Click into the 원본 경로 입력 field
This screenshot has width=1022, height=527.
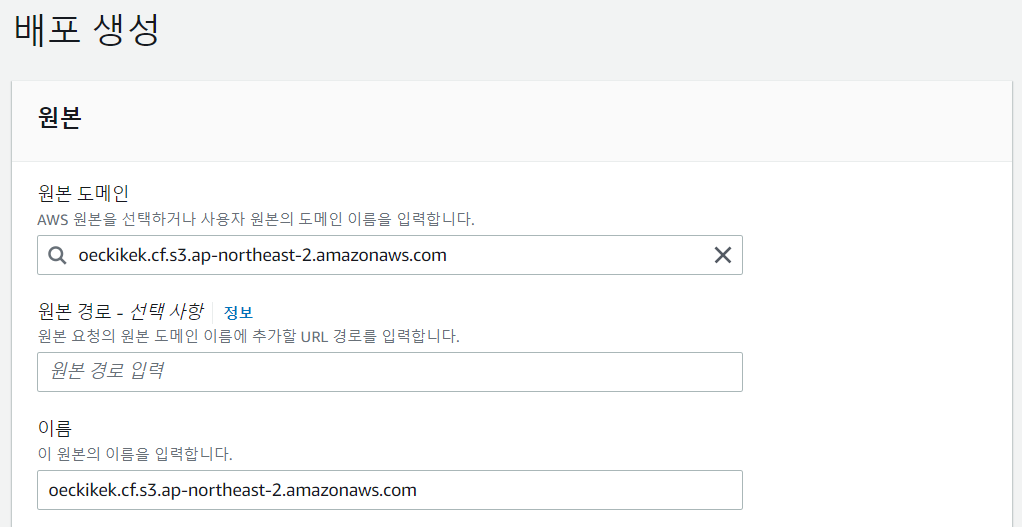click(390, 372)
